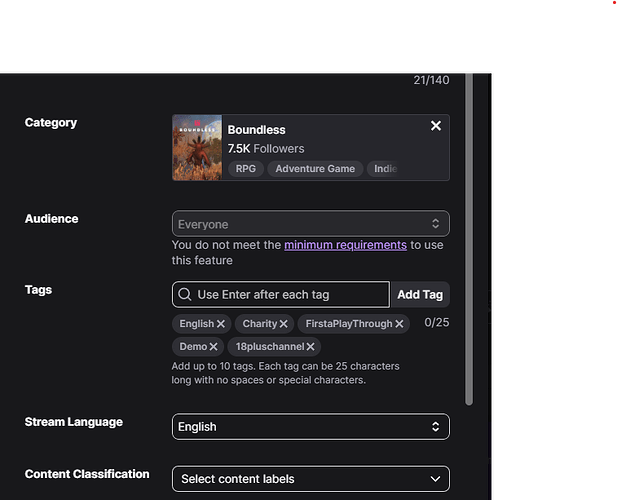Open the Content Classification labels dropdown
This screenshot has width=617, height=500.
tap(310, 479)
